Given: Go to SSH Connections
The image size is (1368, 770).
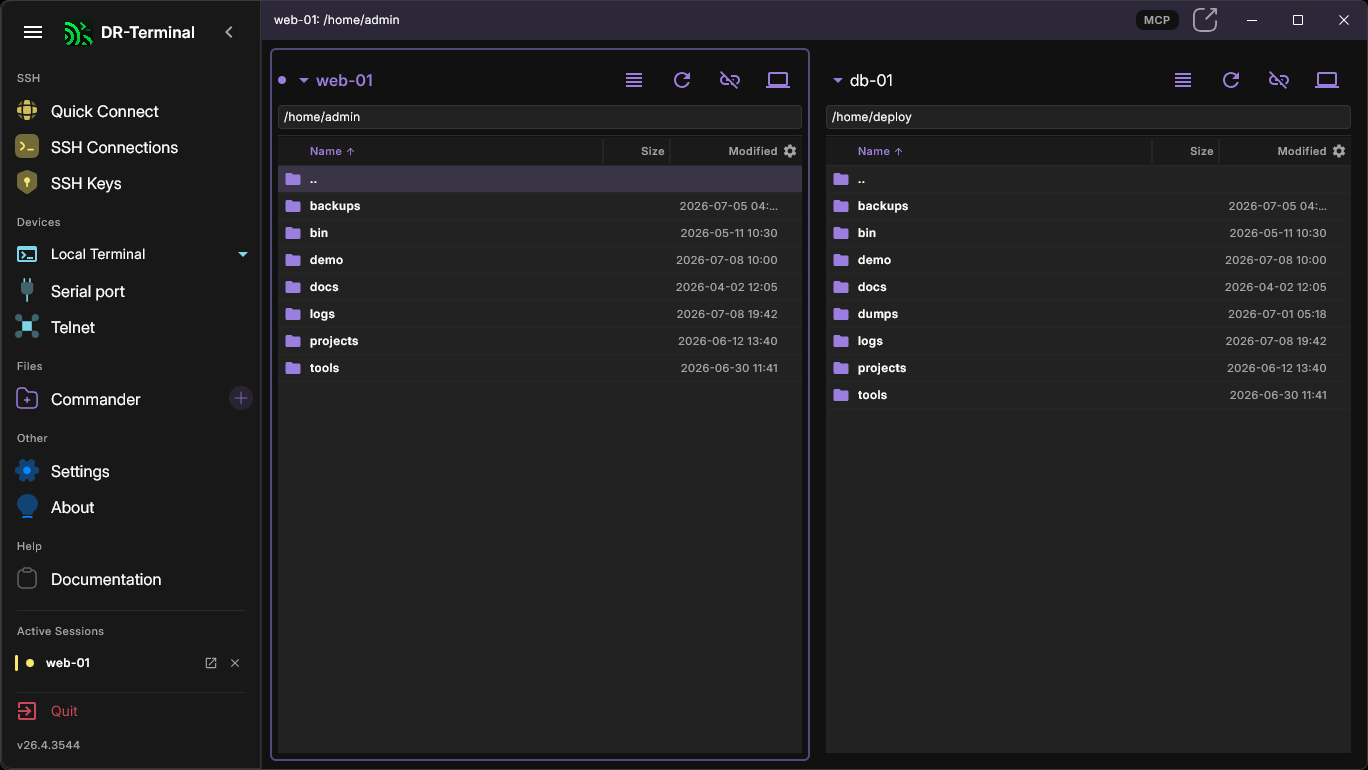Looking at the screenshot, I should [x=114, y=147].
